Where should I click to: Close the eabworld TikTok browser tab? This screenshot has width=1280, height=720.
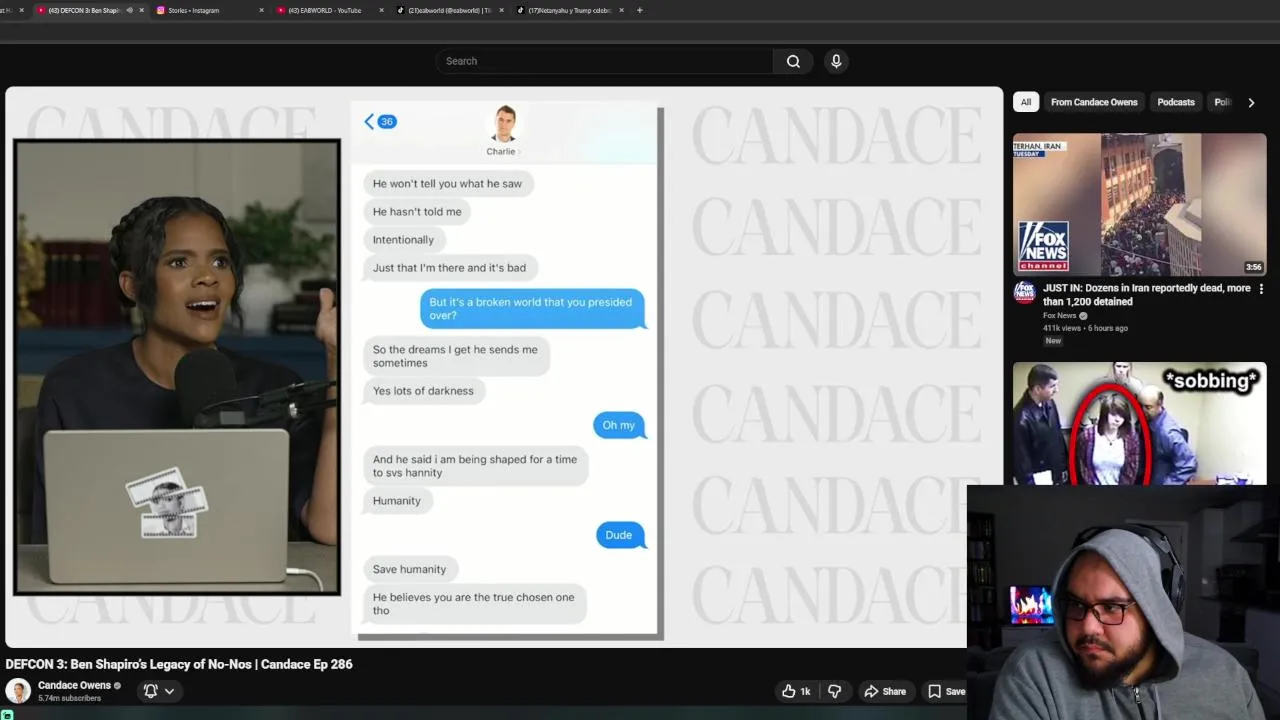tap(502, 10)
